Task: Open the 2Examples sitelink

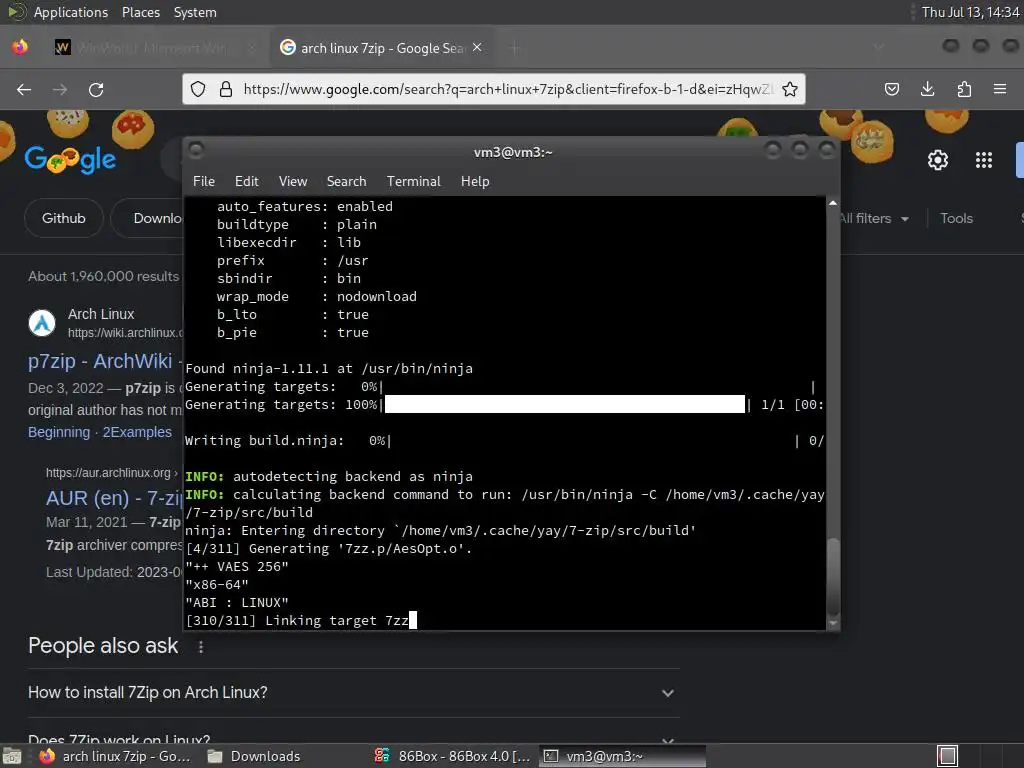Action: click(137, 432)
